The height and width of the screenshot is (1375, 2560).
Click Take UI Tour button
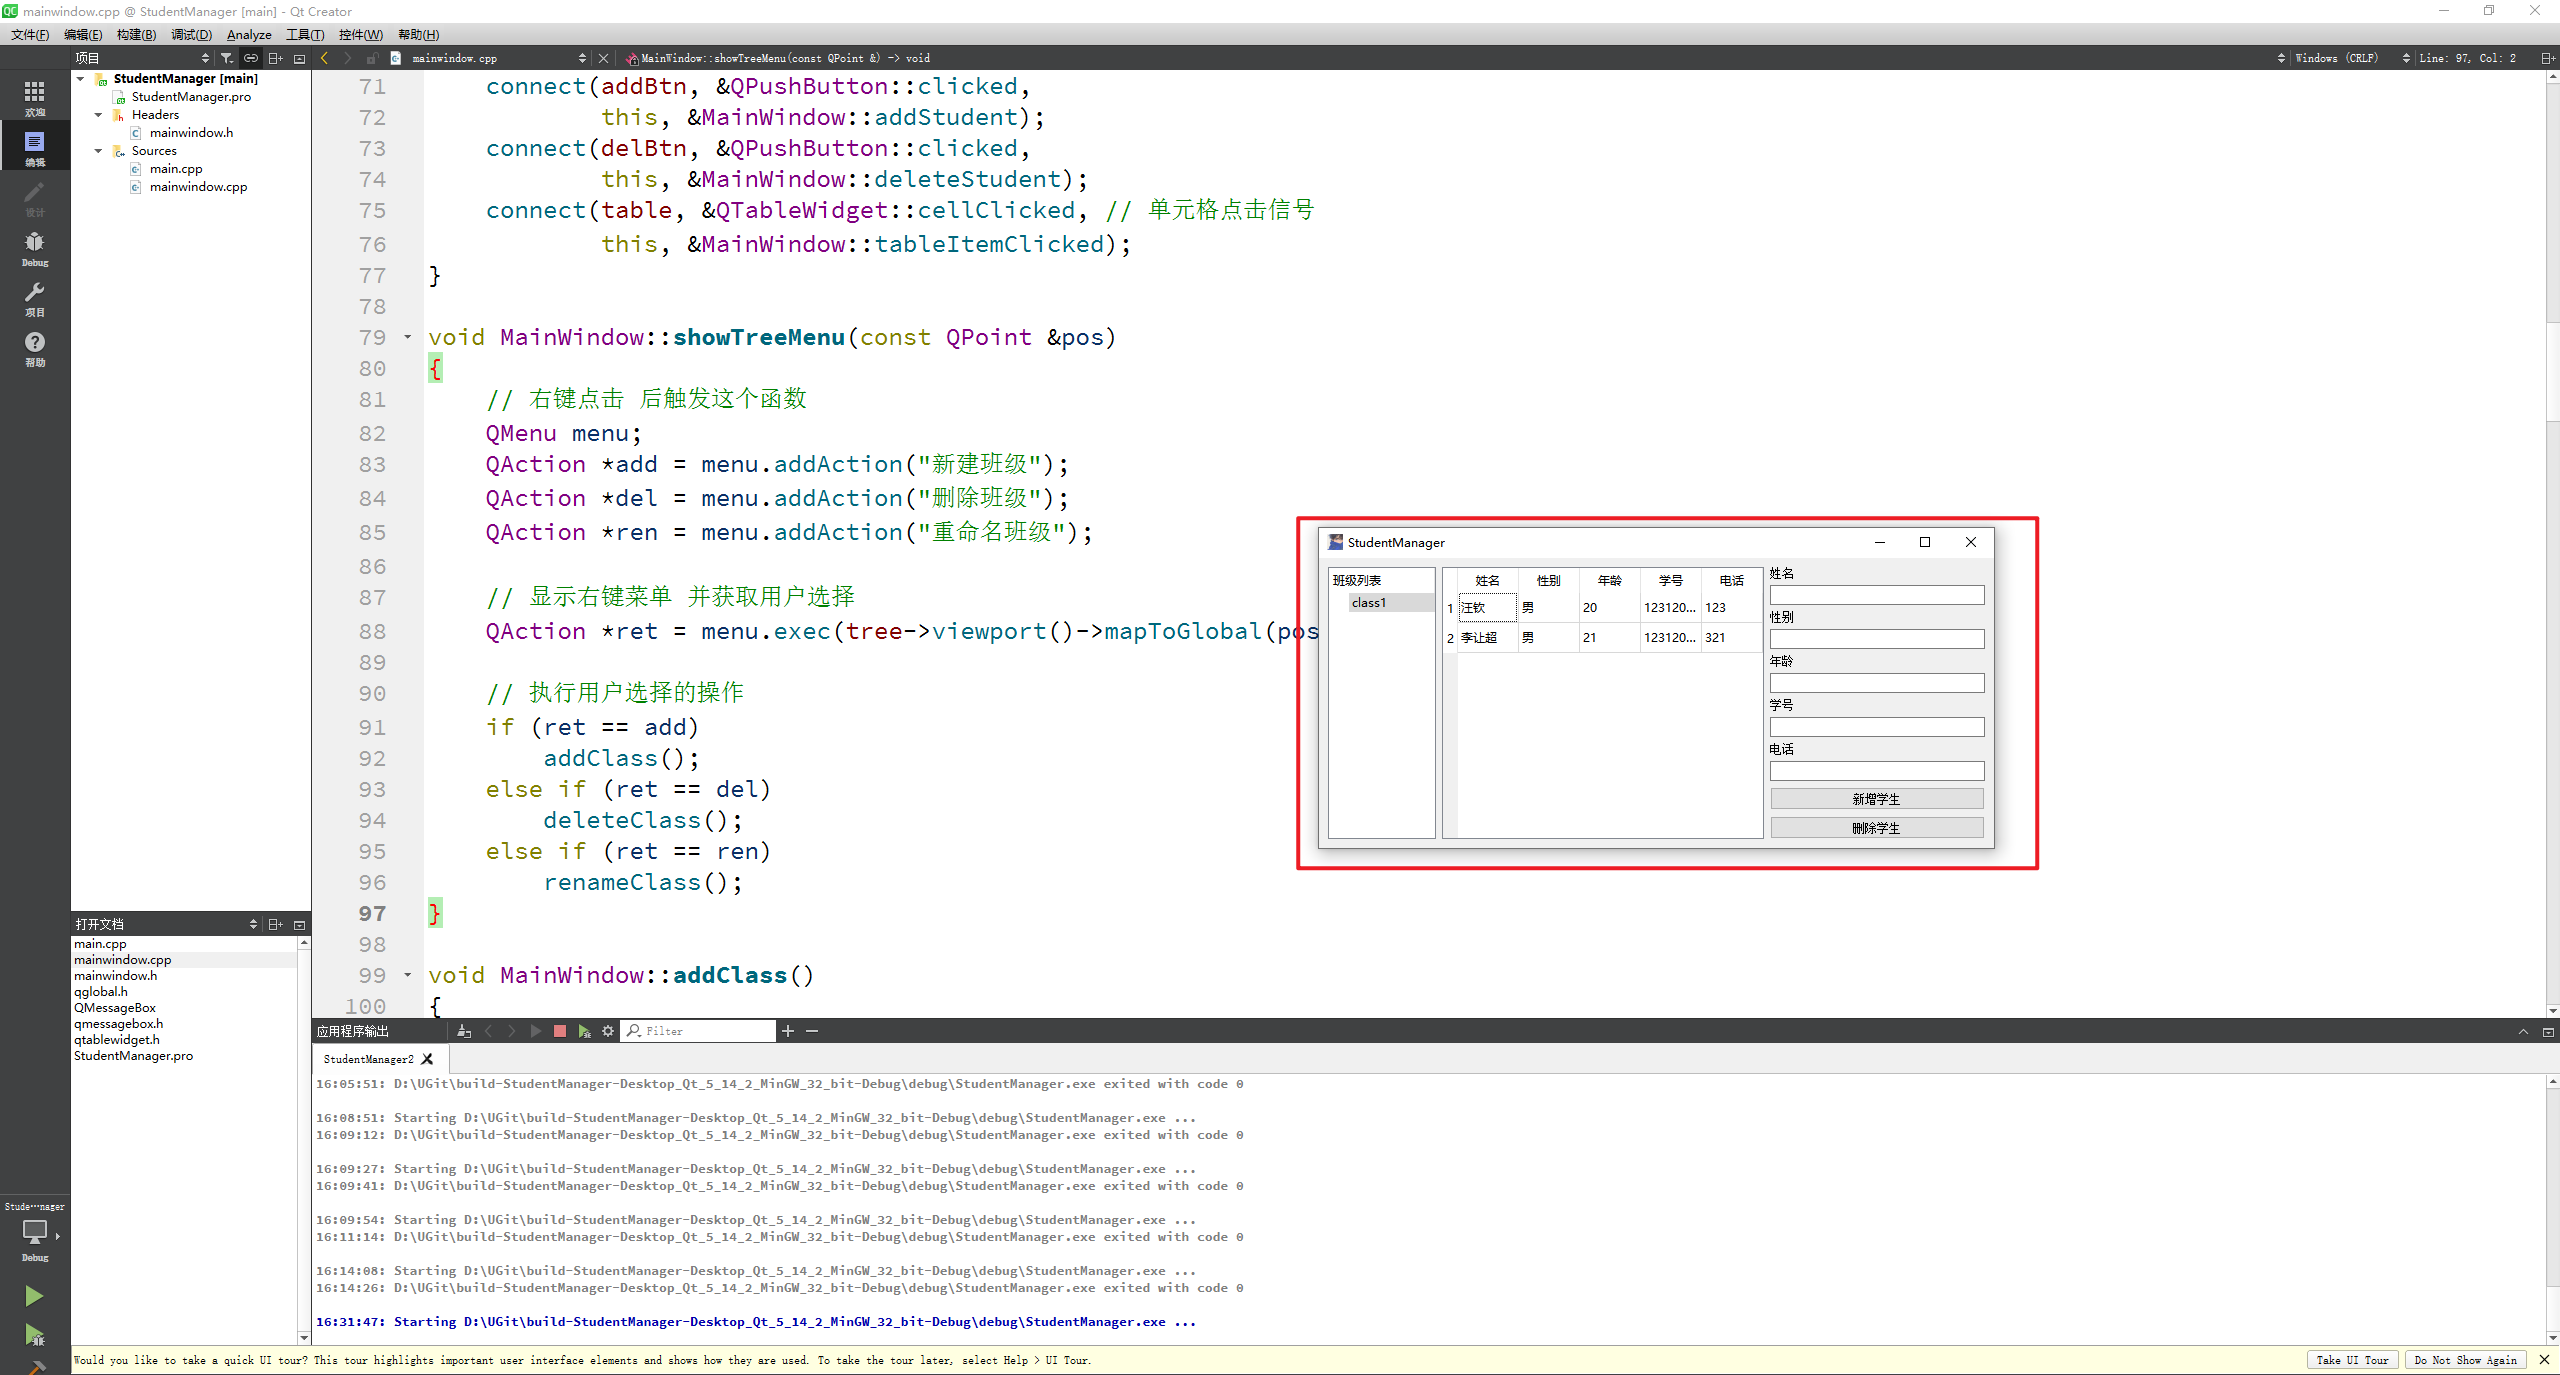click(x=2352, y=1360)
